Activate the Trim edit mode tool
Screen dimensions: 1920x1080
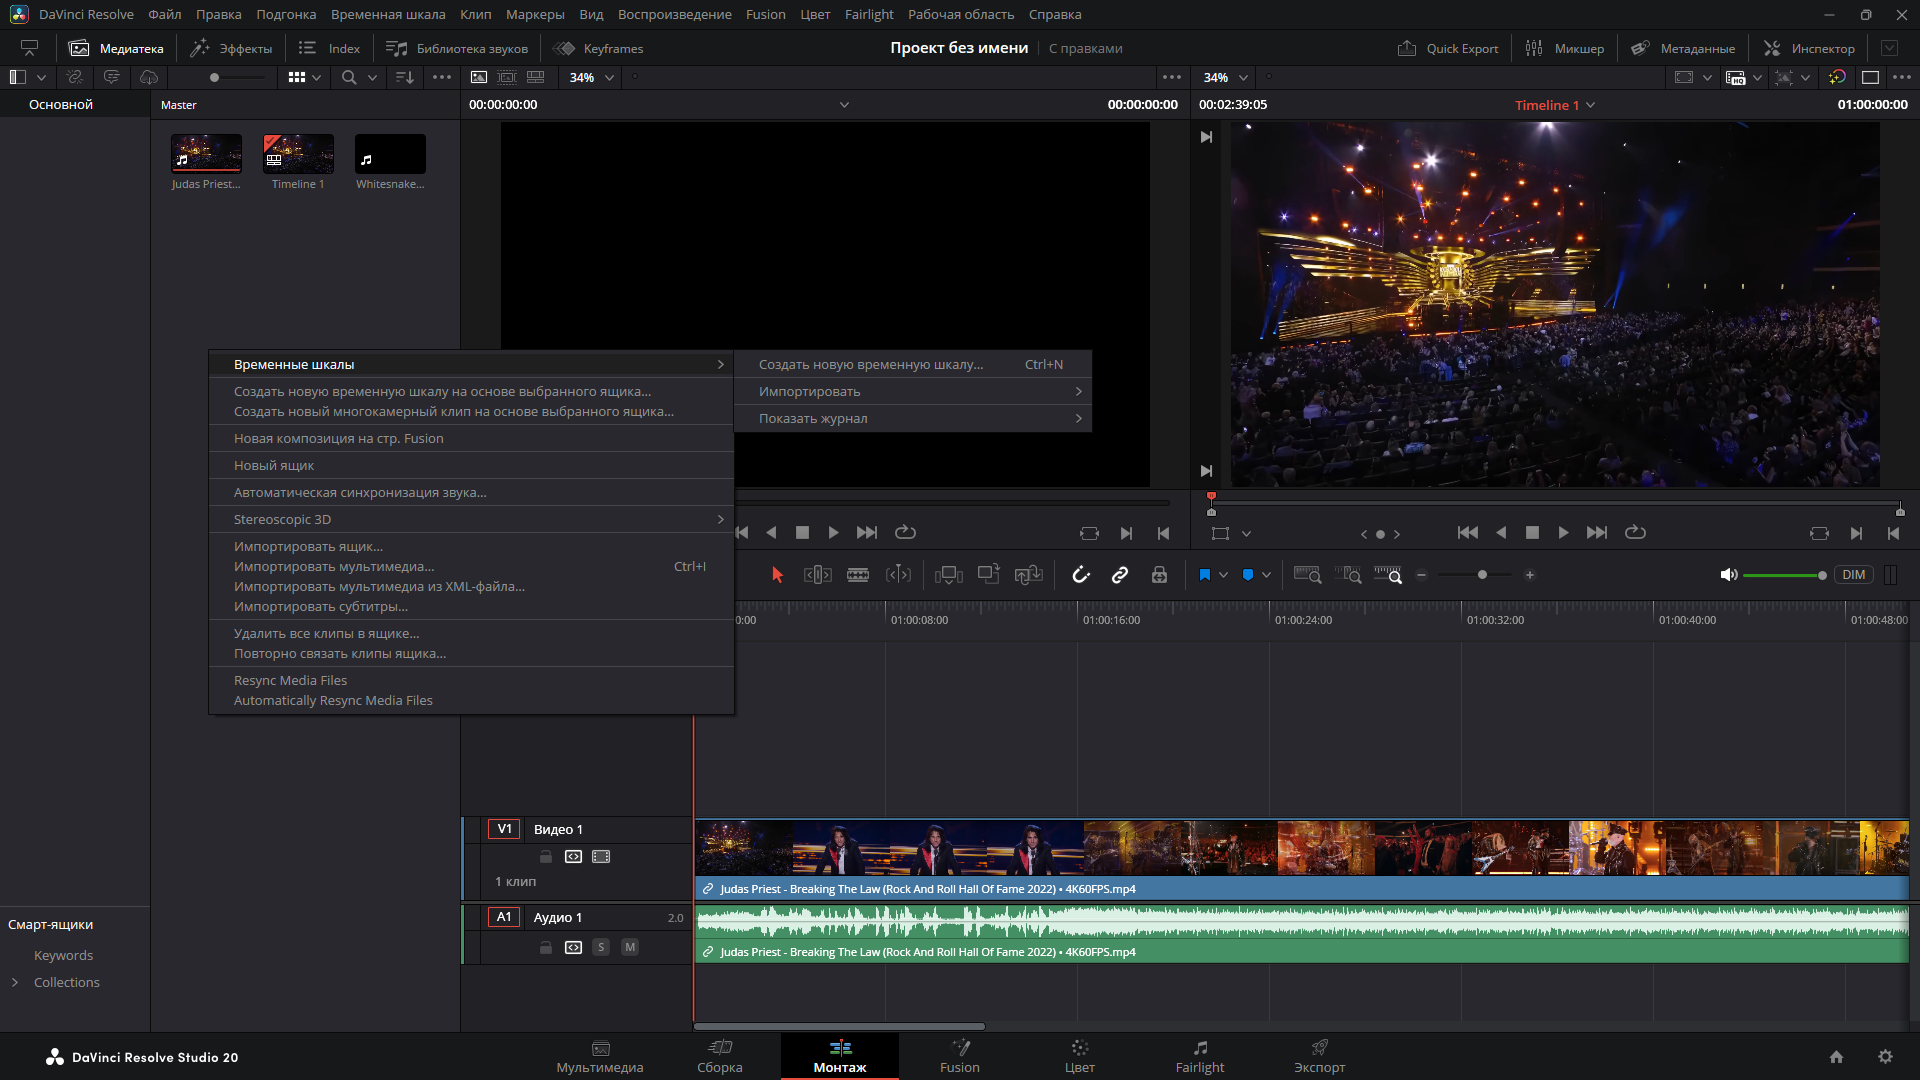(818, 575)
